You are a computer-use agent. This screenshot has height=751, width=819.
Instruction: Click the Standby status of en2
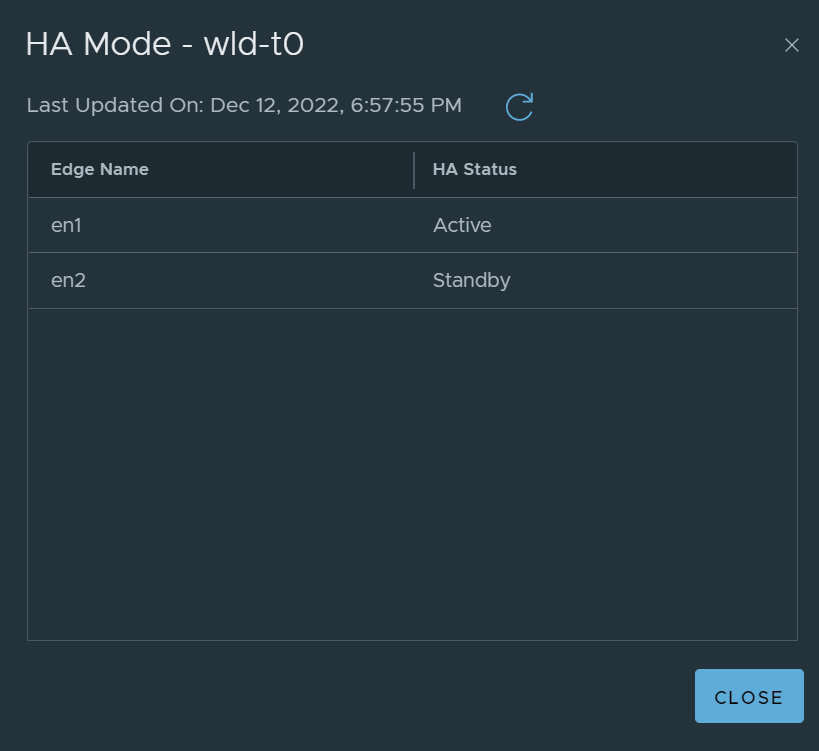pos(471,281)
